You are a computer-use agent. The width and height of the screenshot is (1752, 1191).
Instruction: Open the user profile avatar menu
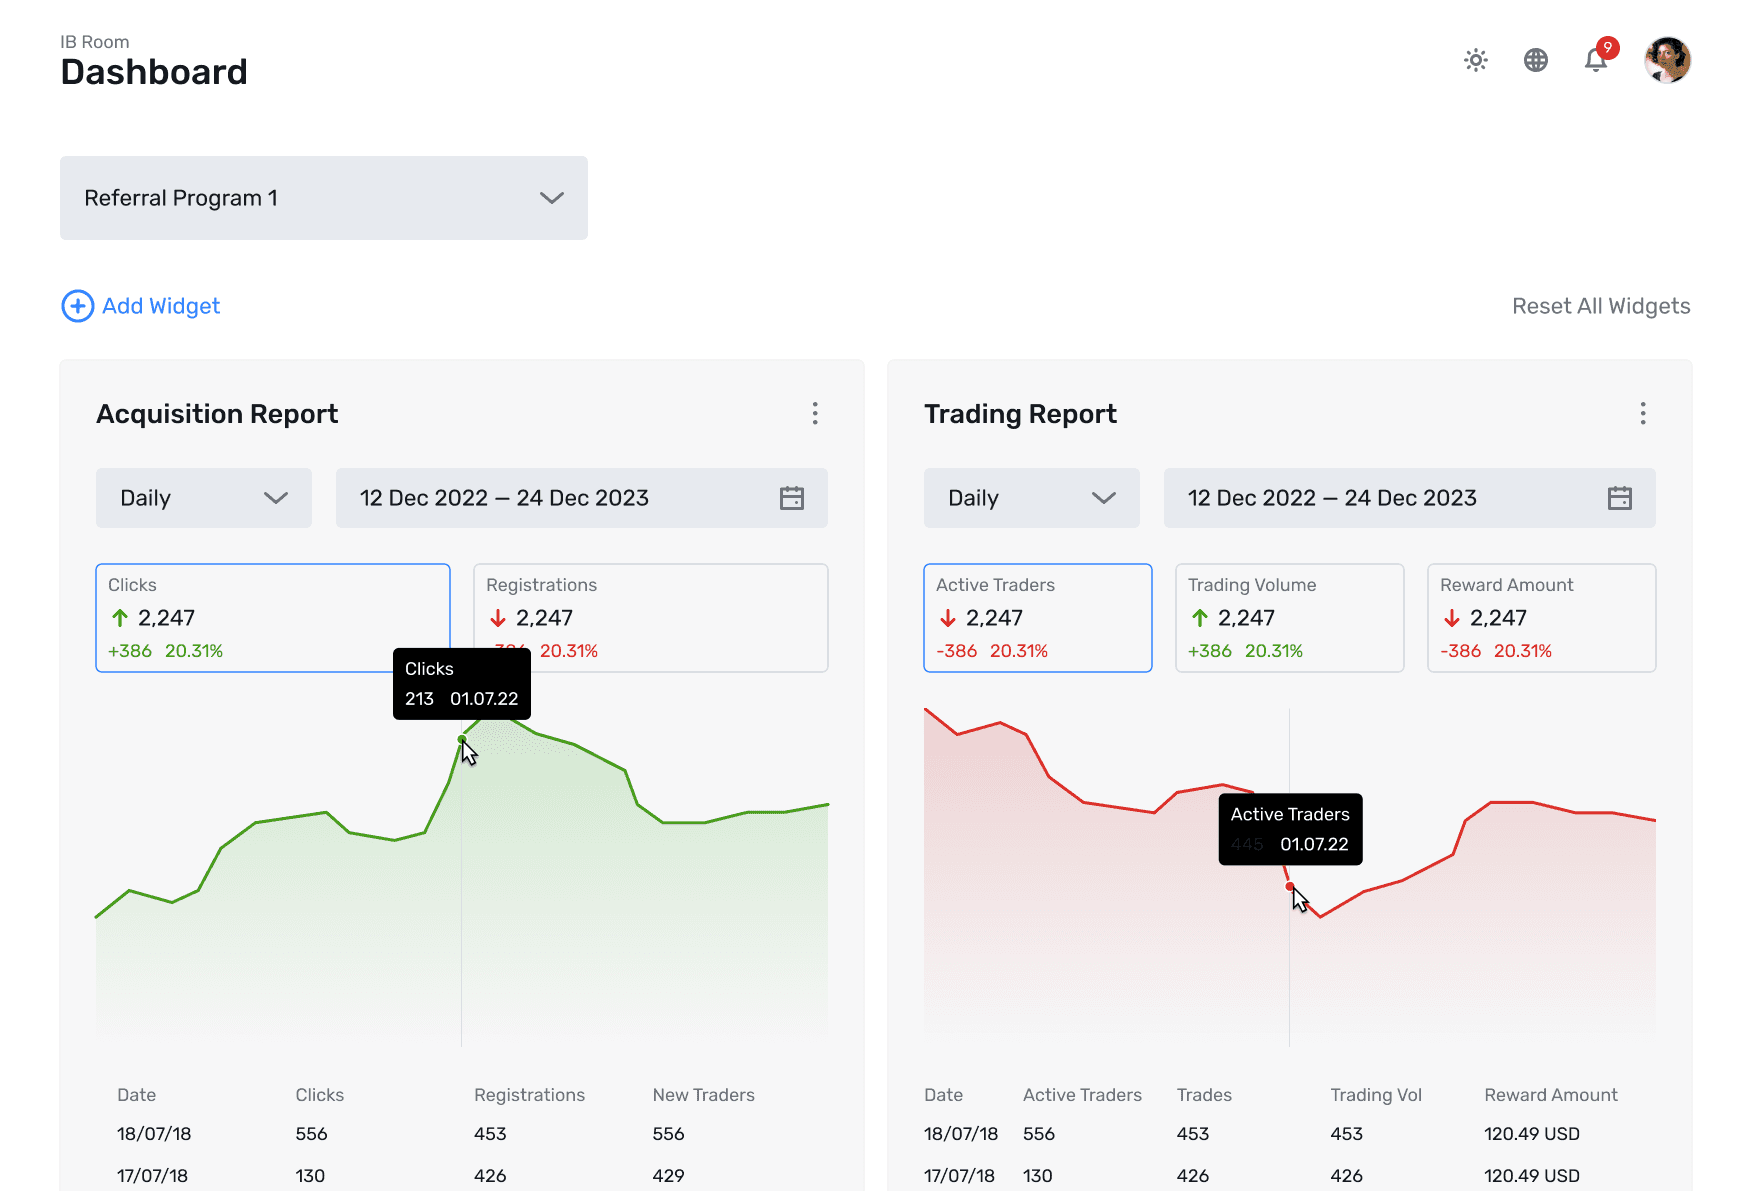[1667, 60]
